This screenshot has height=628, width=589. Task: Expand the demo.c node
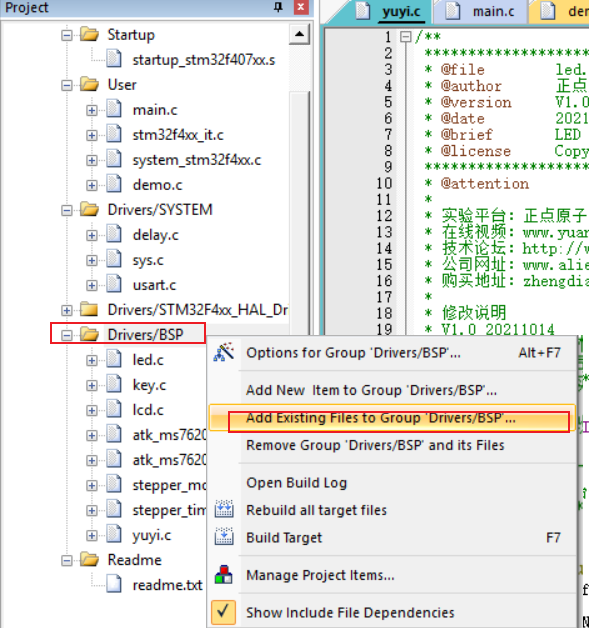(92, 185)
